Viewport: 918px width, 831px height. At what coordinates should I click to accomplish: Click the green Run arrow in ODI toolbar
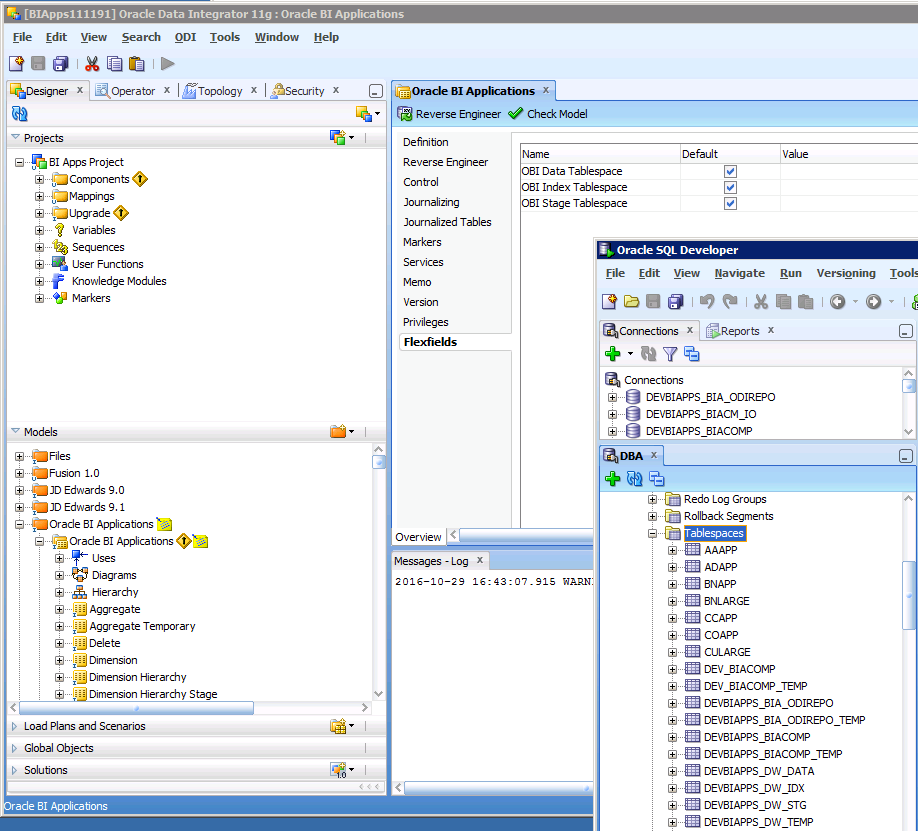tap(167, 63)
